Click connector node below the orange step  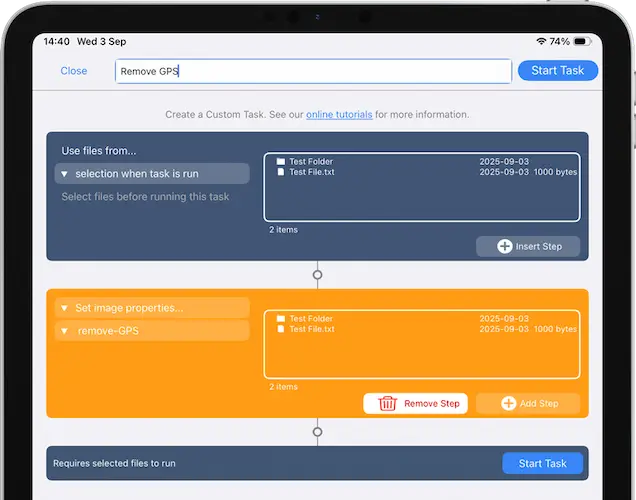tap(318, 432)
